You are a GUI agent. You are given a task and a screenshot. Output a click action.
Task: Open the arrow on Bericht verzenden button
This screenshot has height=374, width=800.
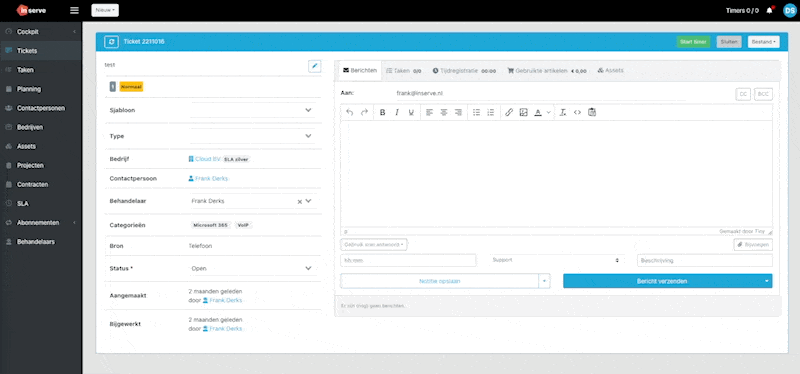[766, 281]
